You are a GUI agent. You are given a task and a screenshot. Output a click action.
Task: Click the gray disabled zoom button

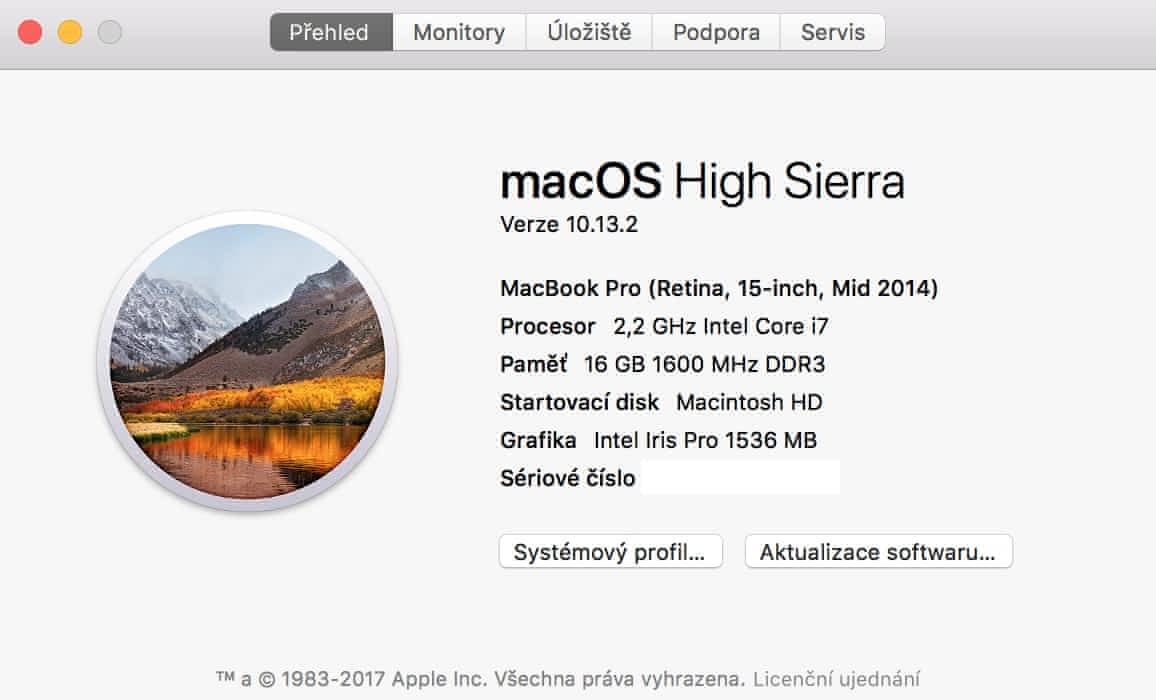110,32
